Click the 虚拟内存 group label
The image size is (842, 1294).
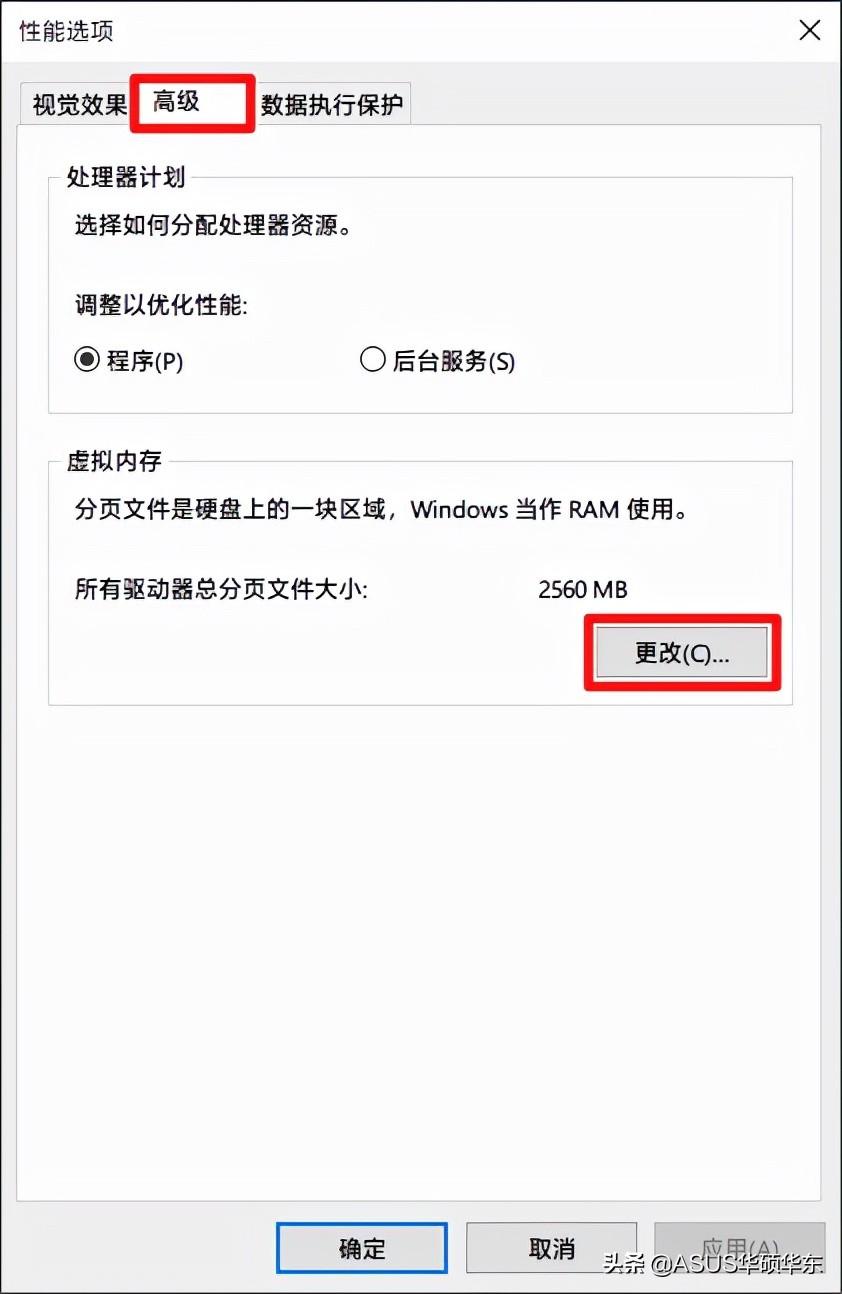click(114, 461)
